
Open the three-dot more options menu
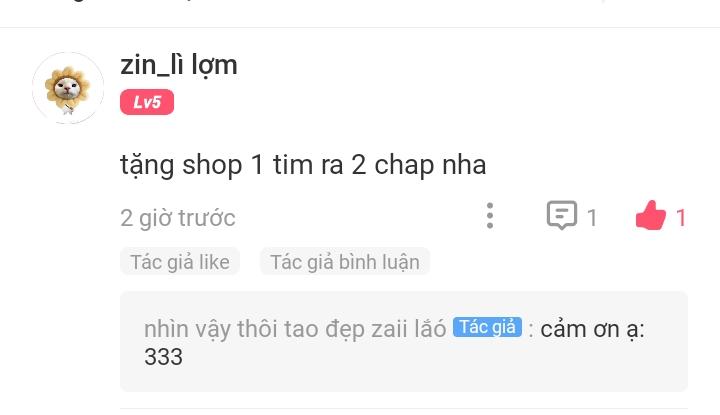490,216
